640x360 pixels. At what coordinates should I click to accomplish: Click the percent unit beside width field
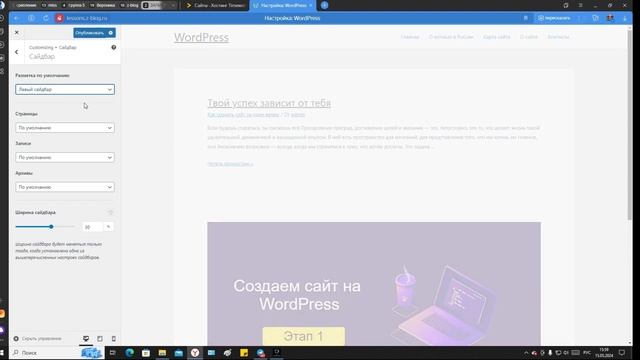[109, 227]
